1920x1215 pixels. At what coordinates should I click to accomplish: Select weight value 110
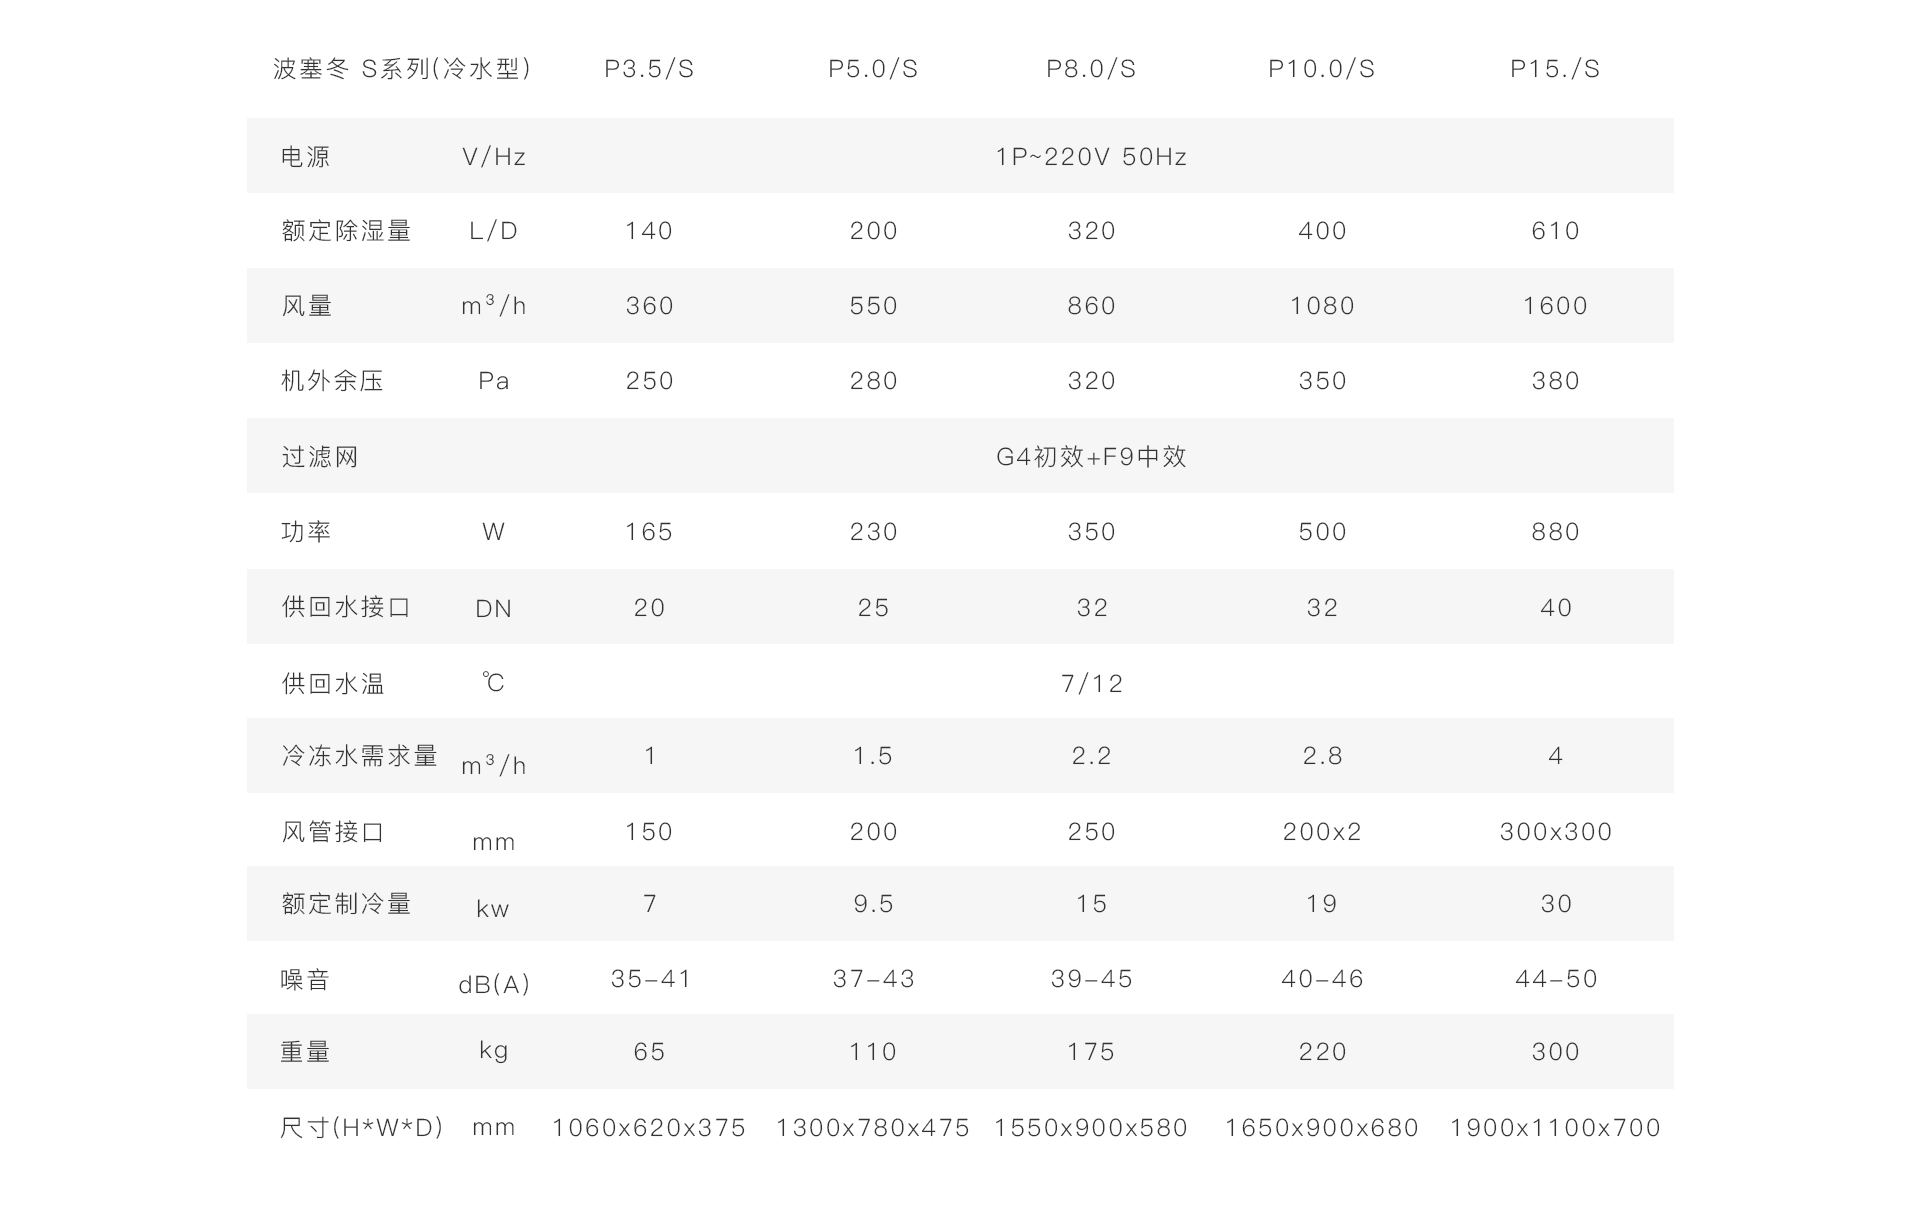pyautogui.click(x=873, y=1052)
